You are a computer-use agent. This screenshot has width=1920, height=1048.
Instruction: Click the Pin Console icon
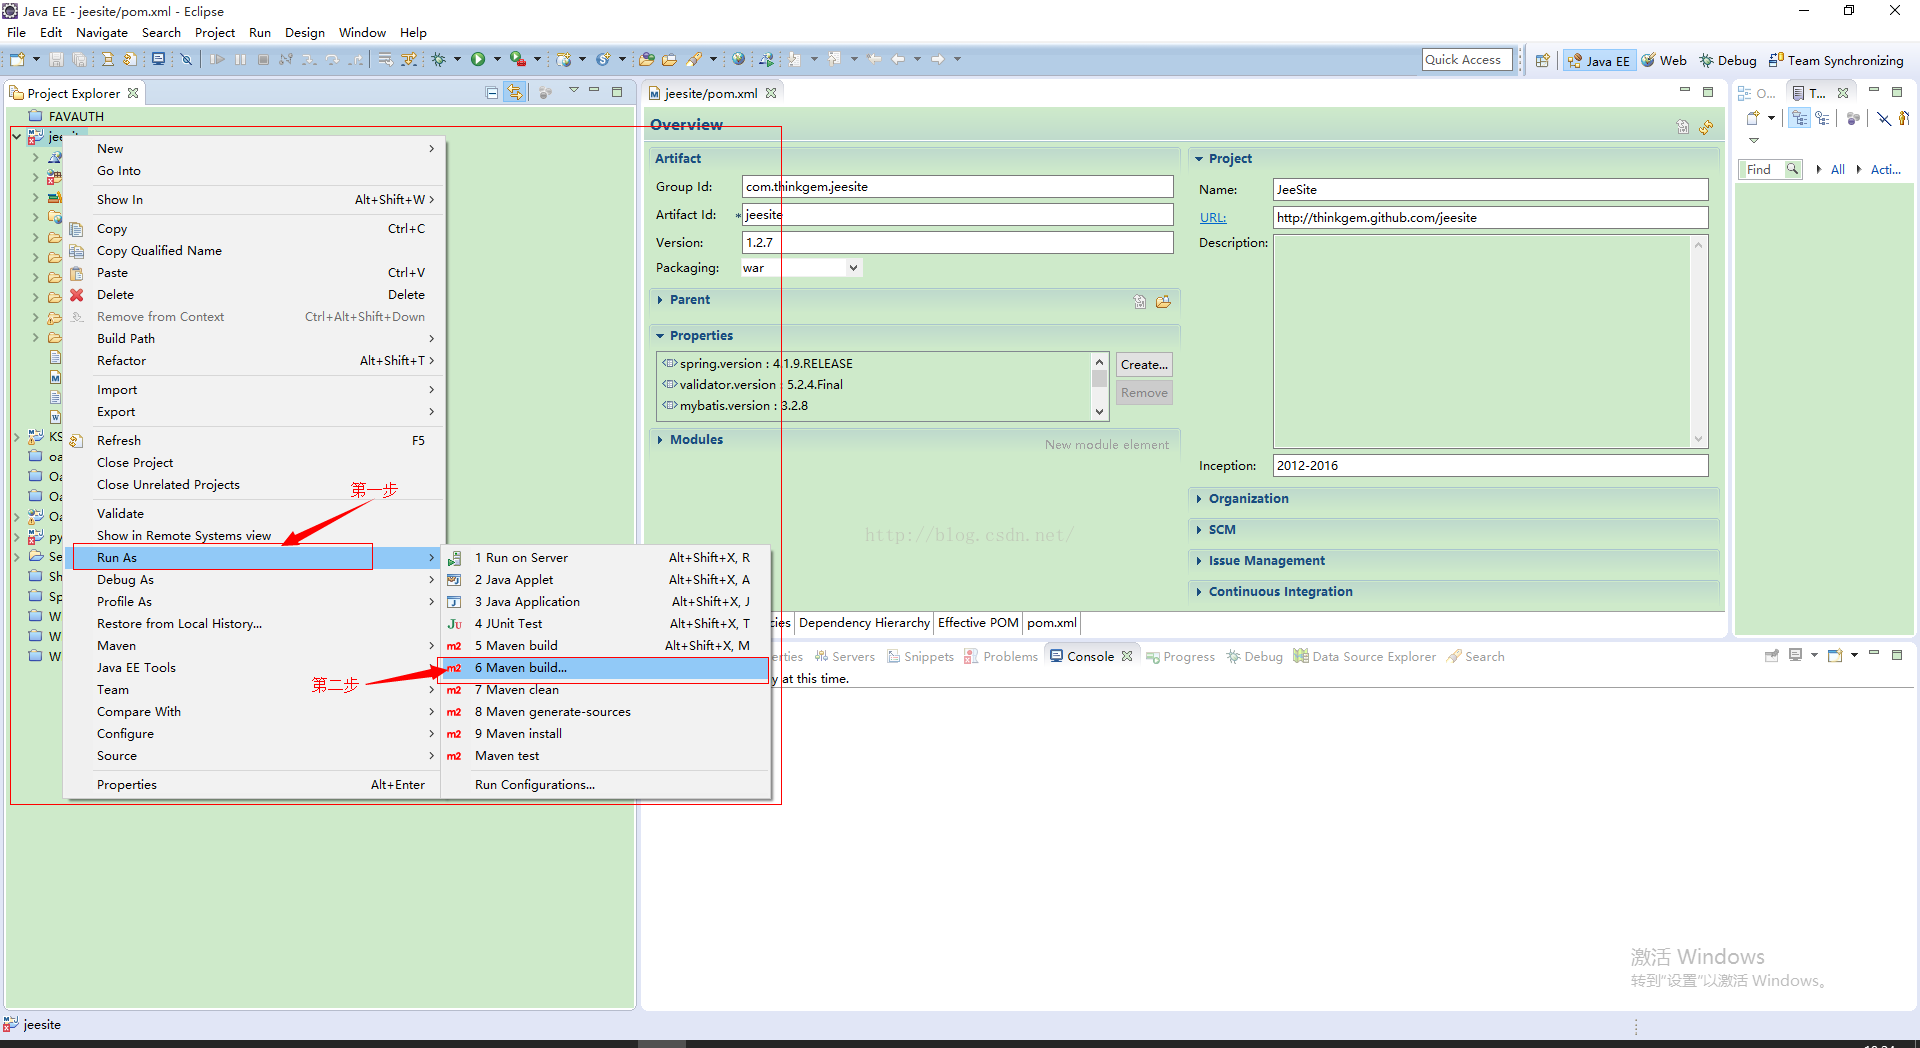1772,656
